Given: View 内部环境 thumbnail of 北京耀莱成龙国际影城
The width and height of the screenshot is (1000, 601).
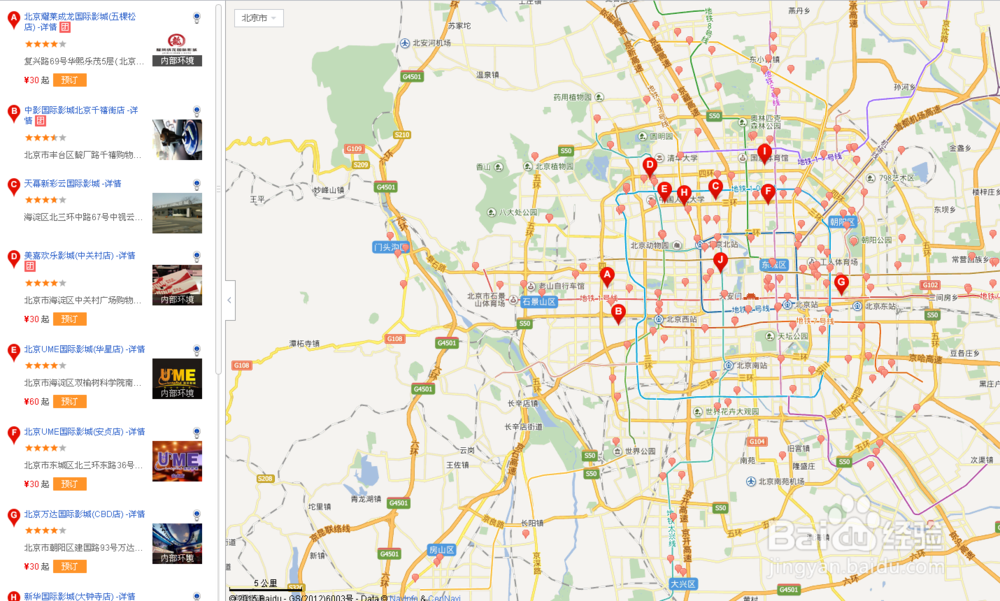Looking at the screenshot, I should [x=177, y=47].
